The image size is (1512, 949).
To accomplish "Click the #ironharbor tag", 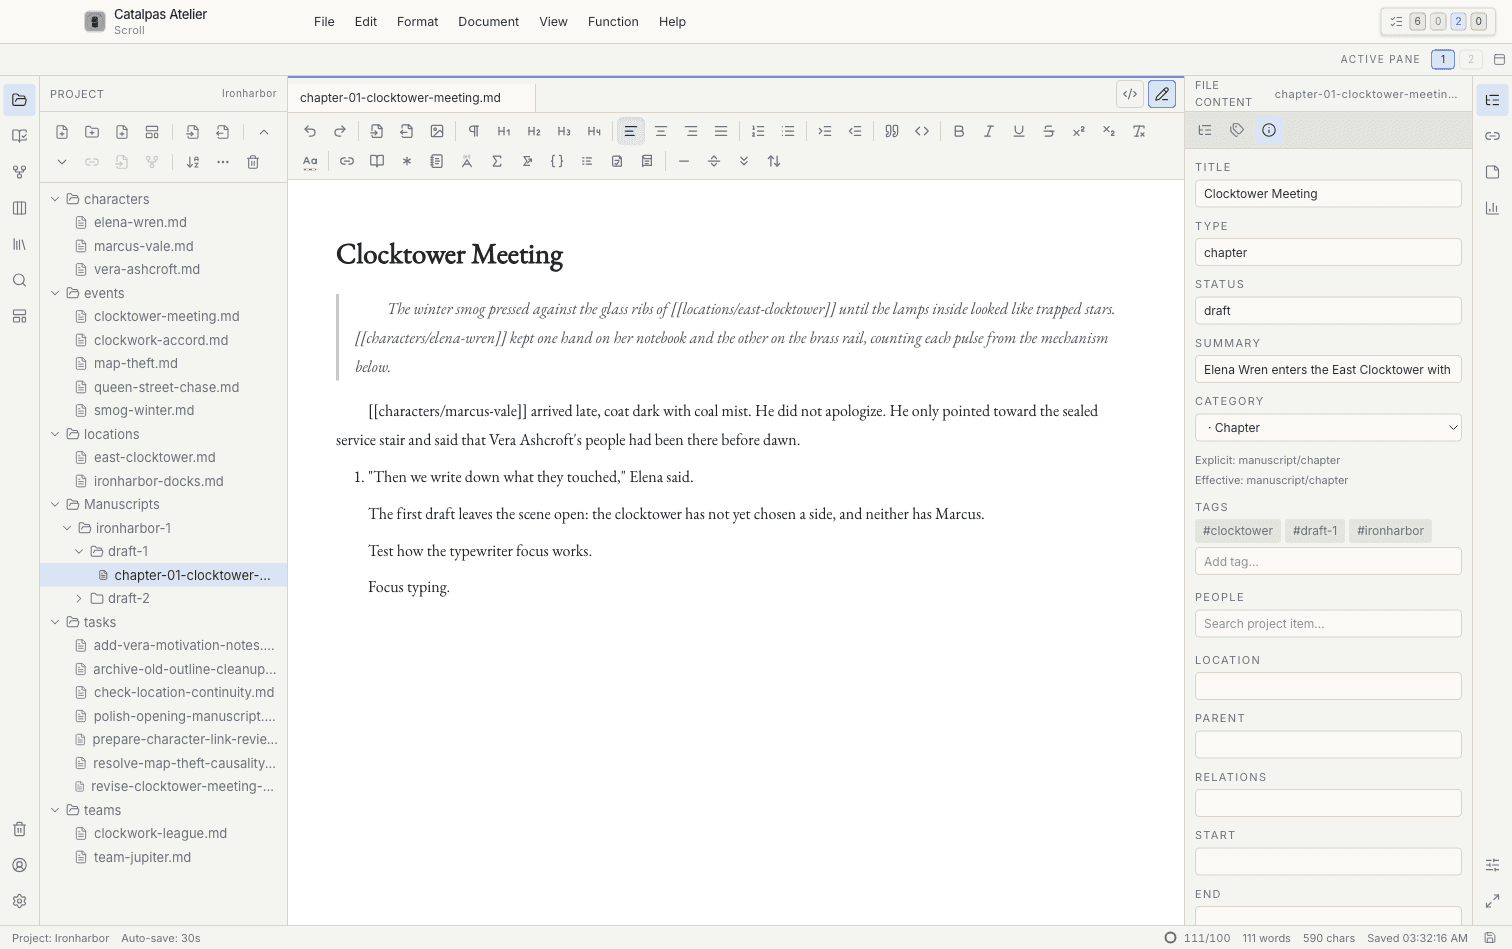I will coord(1390,531).
